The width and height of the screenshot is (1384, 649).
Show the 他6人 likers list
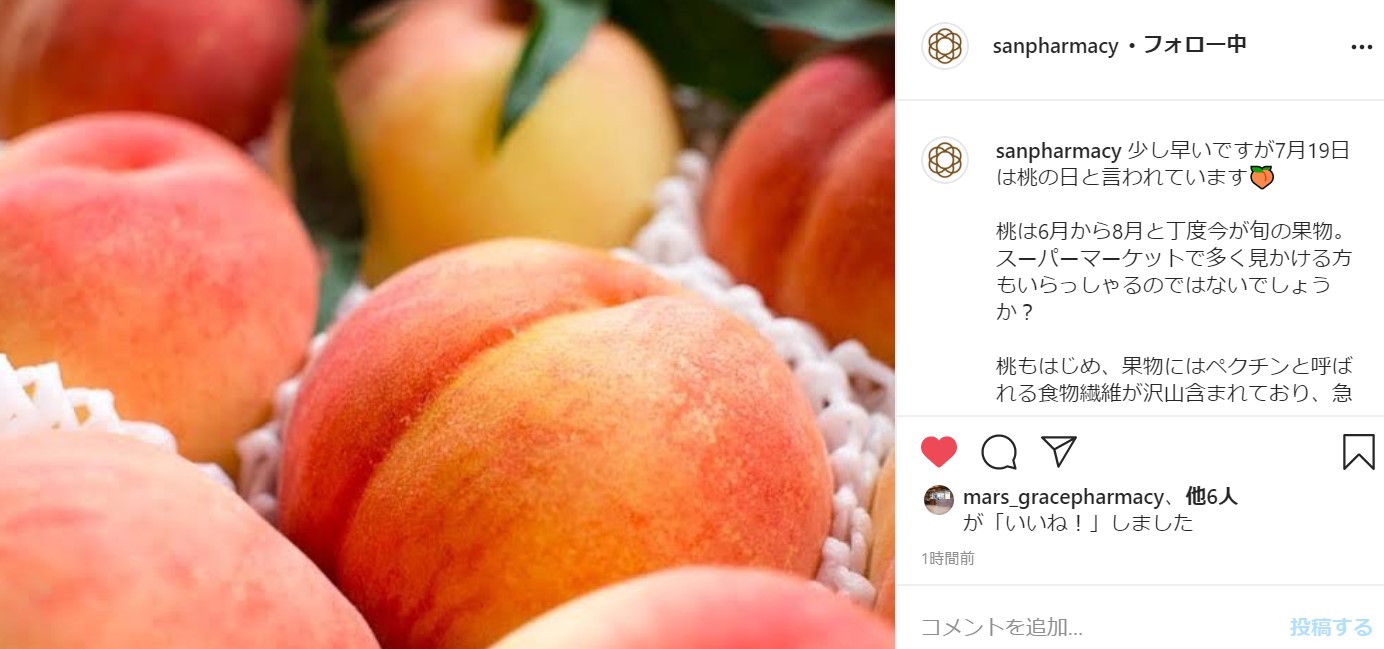coord(1212,497)
